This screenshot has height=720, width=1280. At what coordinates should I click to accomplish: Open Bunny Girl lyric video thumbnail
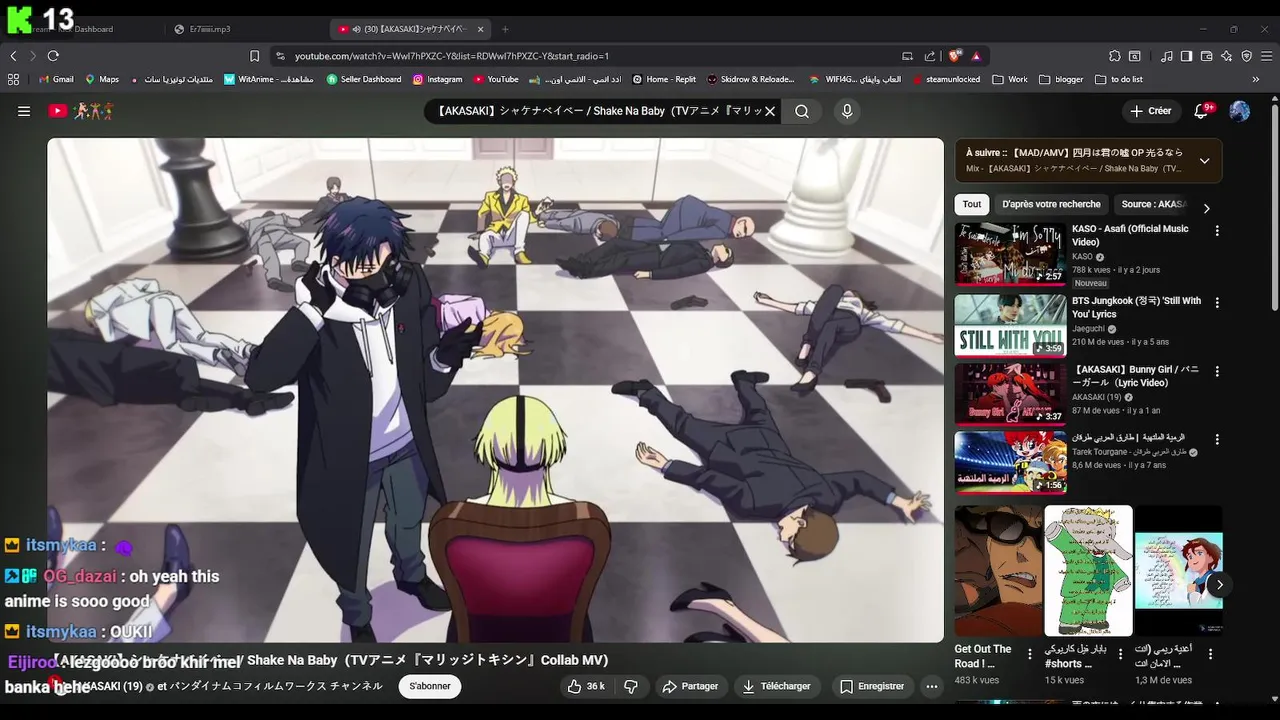(x=1010, y=394)
